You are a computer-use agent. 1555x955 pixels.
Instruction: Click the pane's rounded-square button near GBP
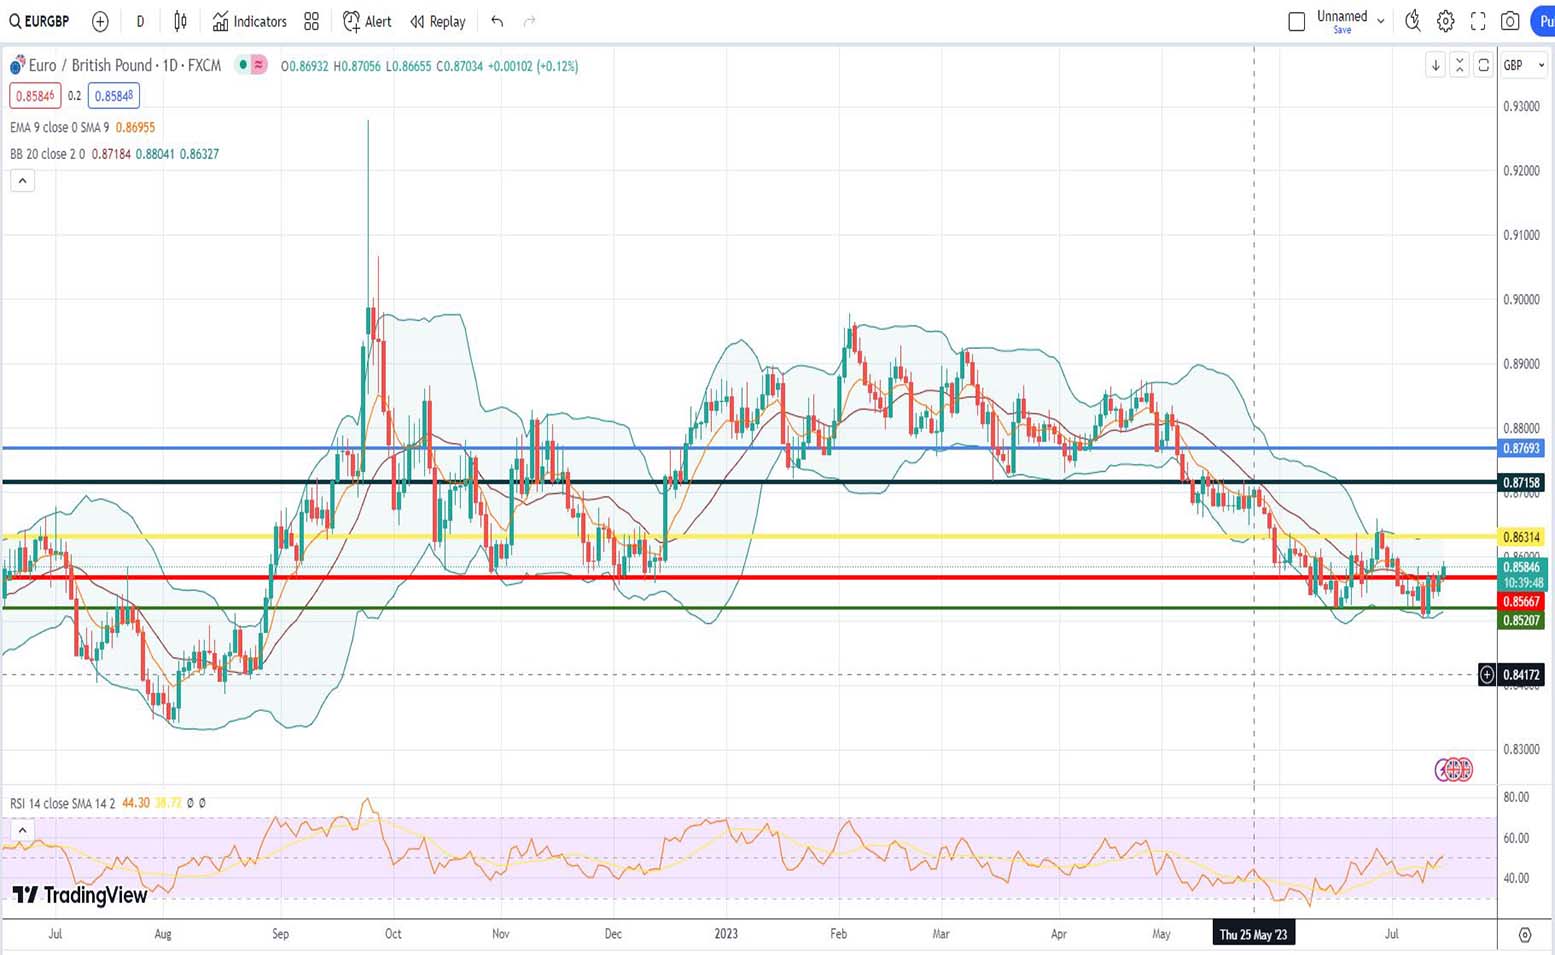(1483, 65)
